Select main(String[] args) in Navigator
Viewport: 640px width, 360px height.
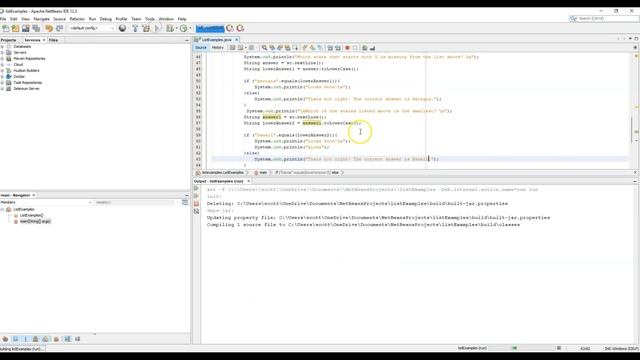[x=35, y=222]
